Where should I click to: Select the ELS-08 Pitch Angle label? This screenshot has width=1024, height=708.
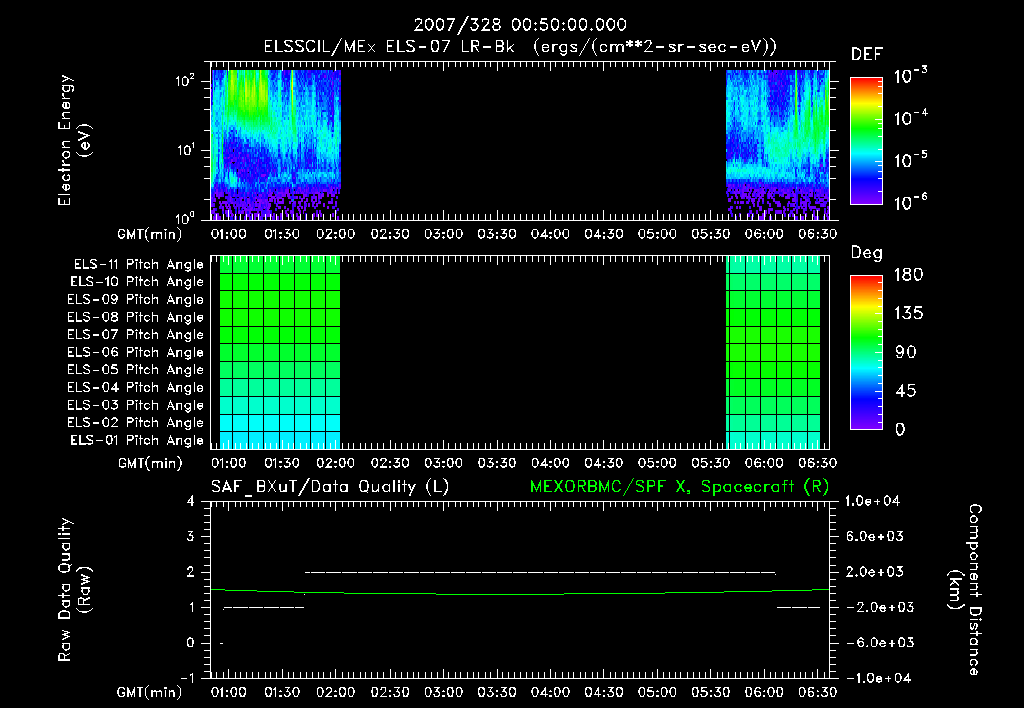(135, 317)
